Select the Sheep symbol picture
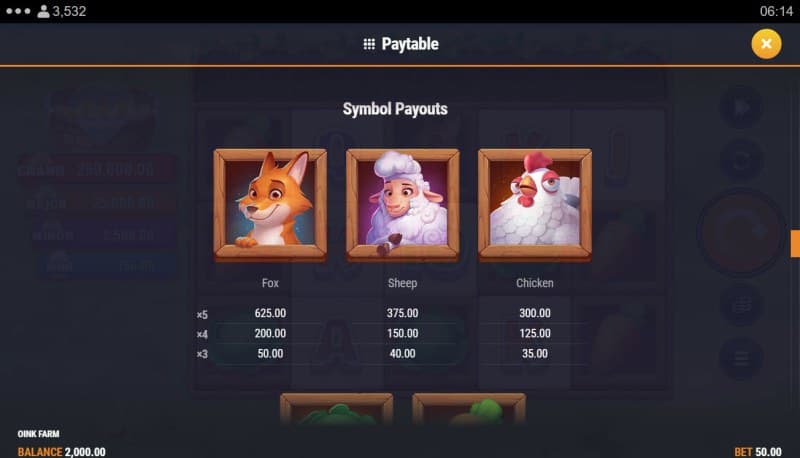 403,204
